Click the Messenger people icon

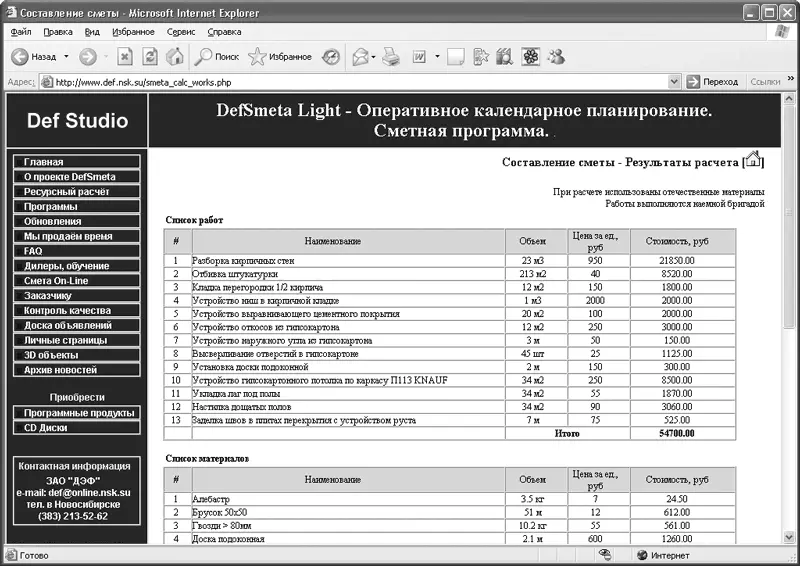pyautogui.click(x=556, y=57)
